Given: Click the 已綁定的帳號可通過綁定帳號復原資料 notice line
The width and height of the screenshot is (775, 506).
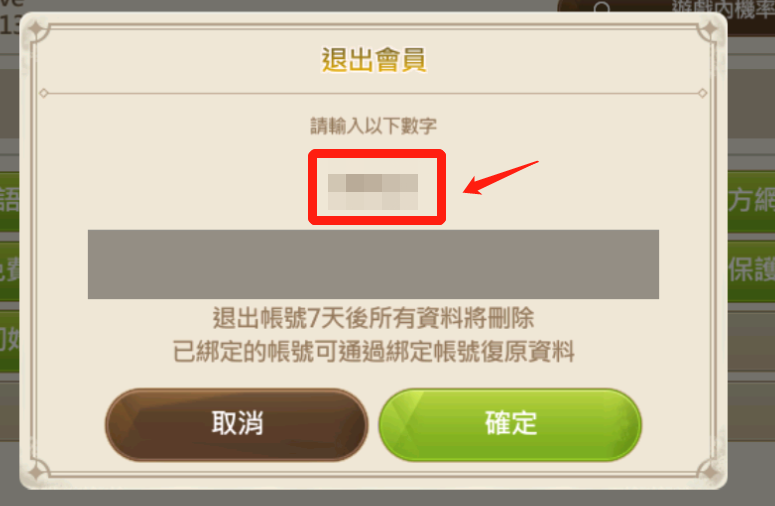Looking at the screenshot, I should pyautogui.click(x=374, y=351).
